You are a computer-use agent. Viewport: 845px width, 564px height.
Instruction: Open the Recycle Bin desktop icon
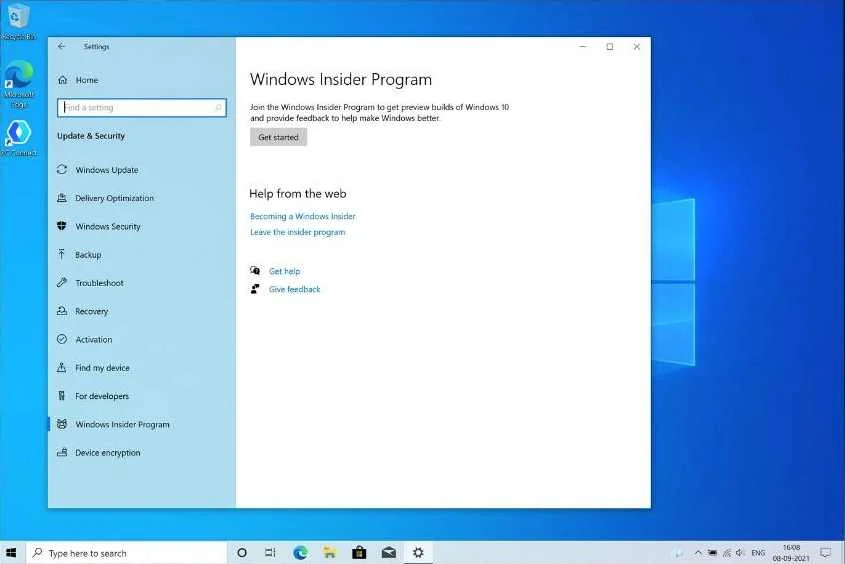coord(18,16)
